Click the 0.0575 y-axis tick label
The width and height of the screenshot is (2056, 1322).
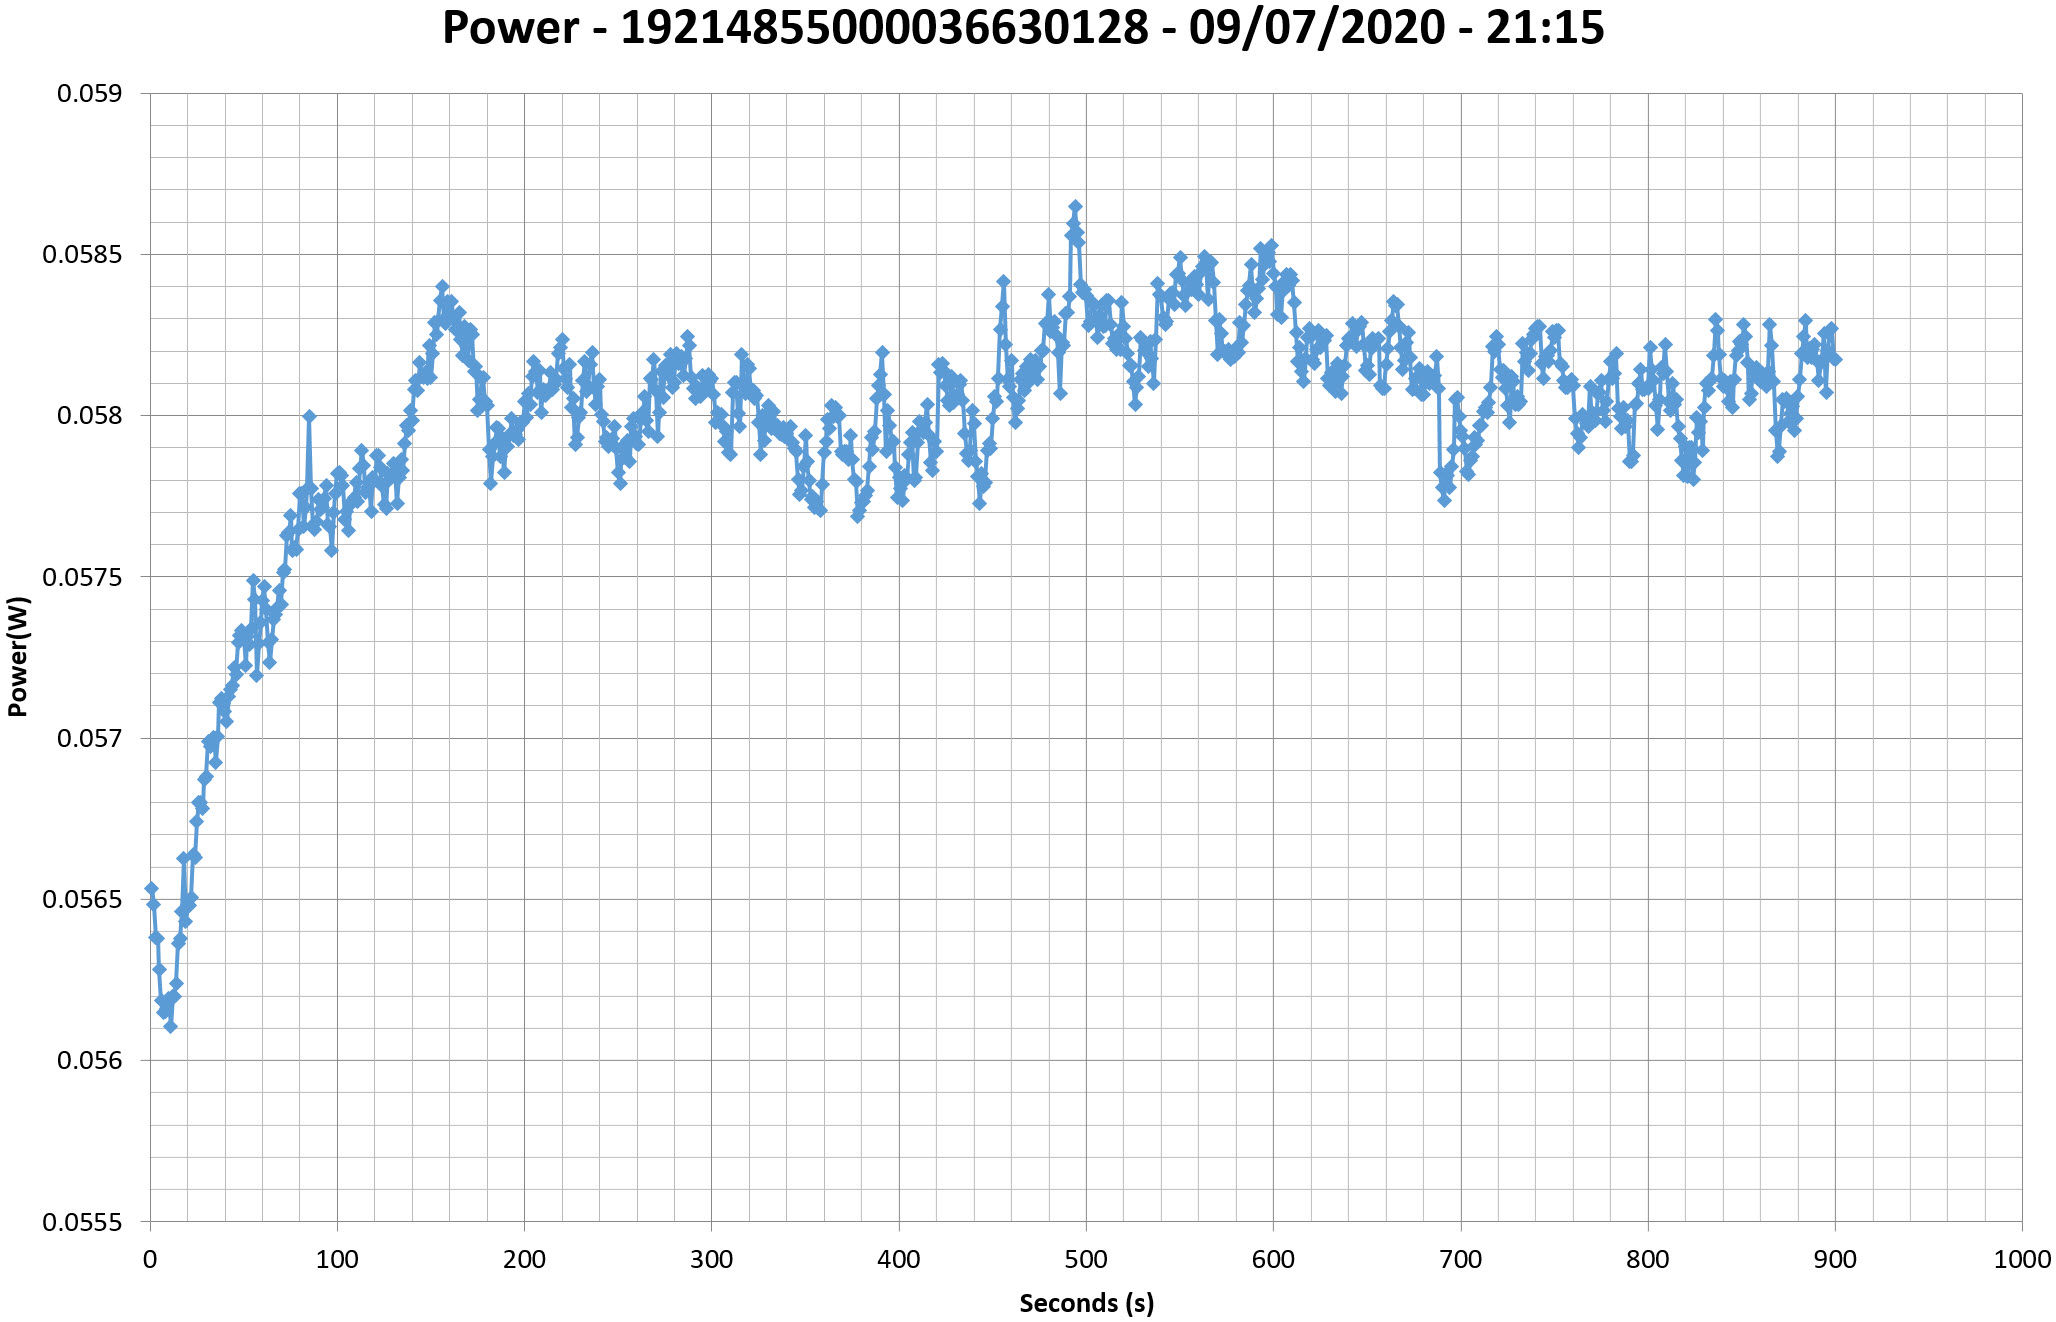click(x=82, y=577)
